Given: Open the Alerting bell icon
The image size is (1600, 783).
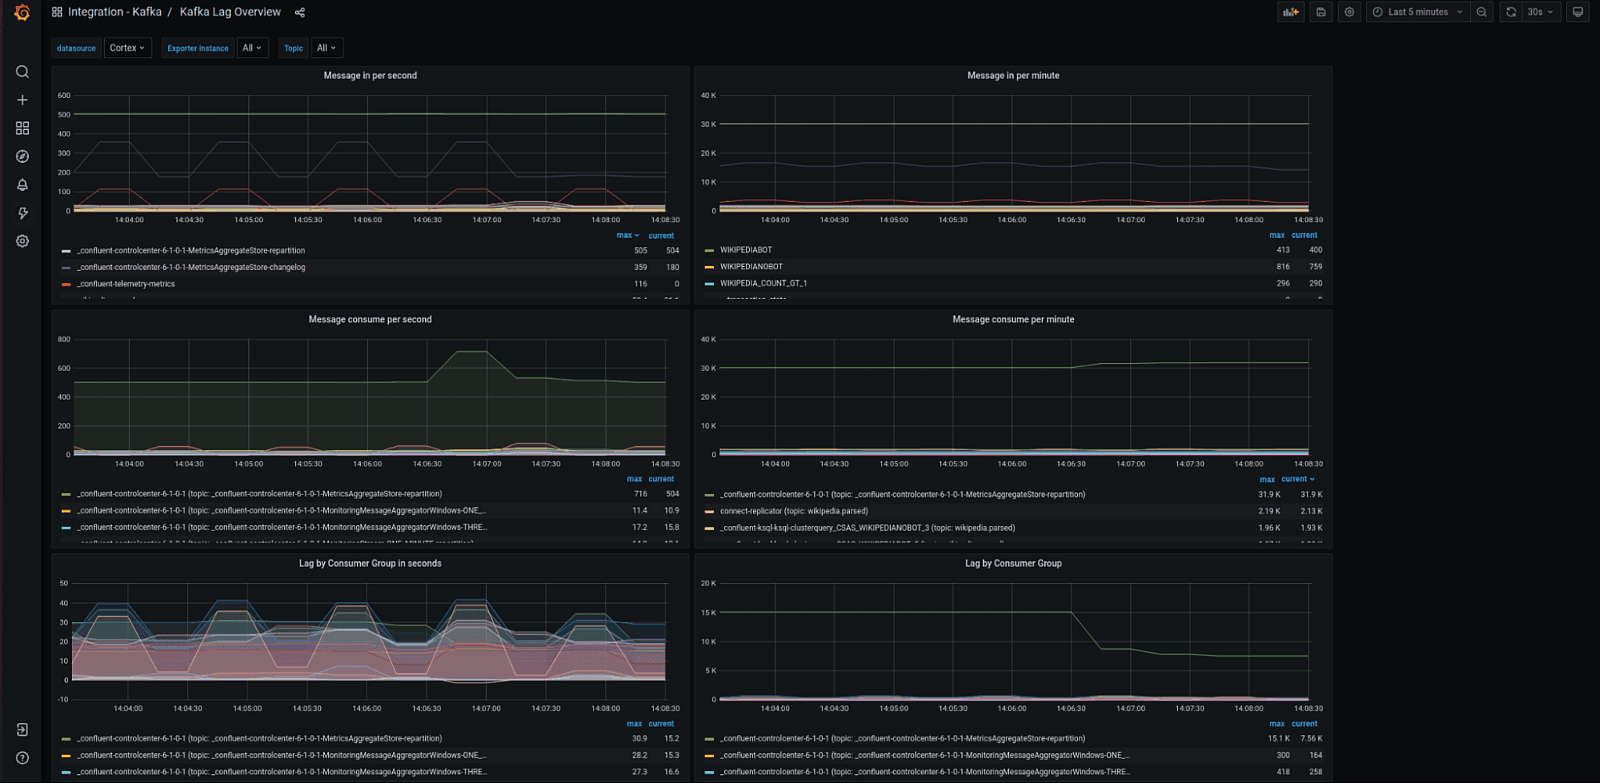Looking at the screenshot, I should tap(22, 185).
